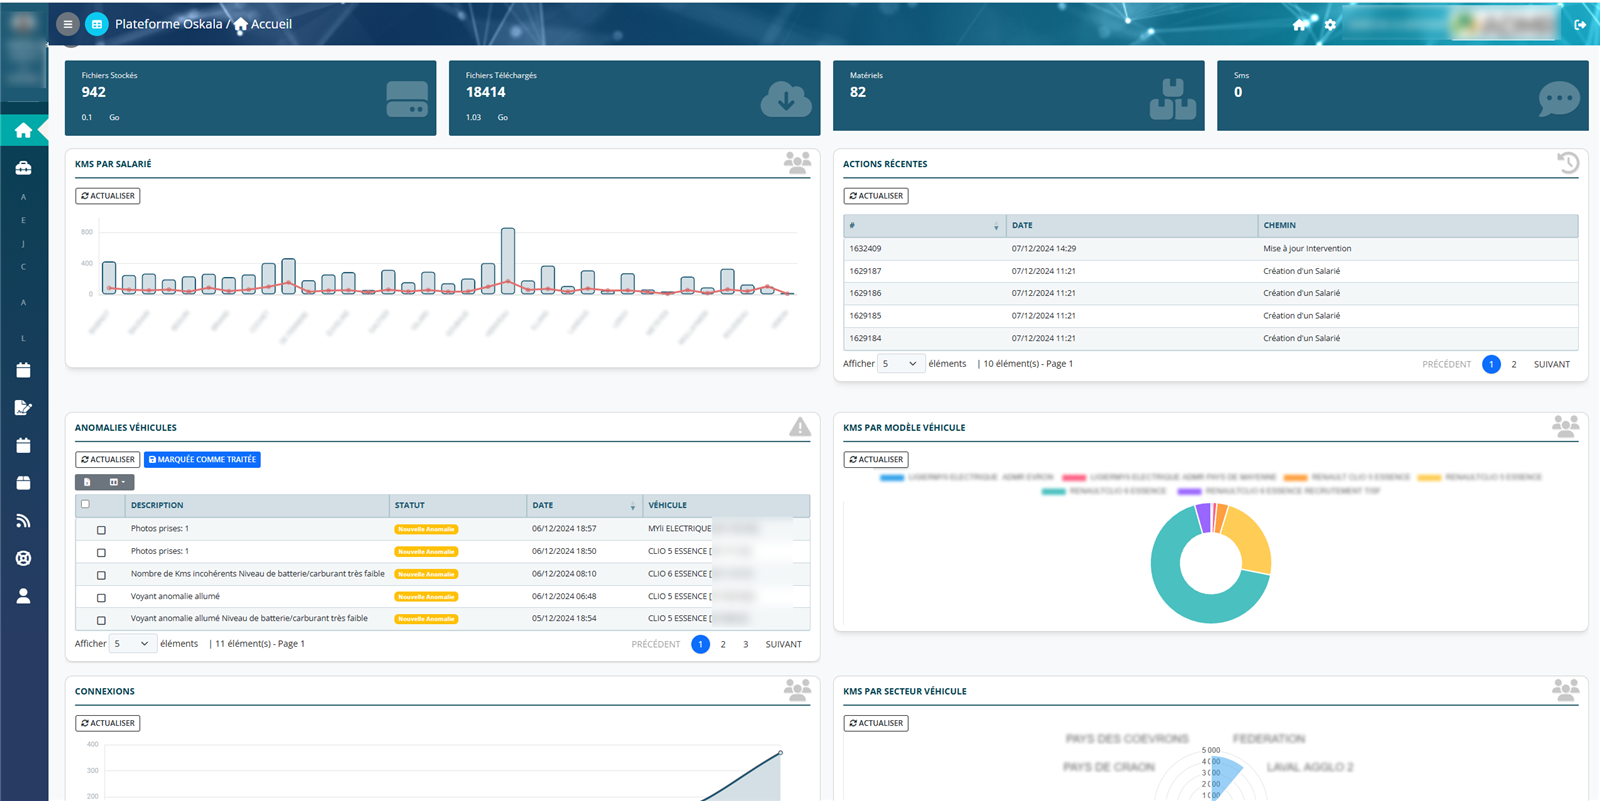
Task: Open the user profile icon in the sidebar
Action: pyautogui.click(x=23, y=596)
